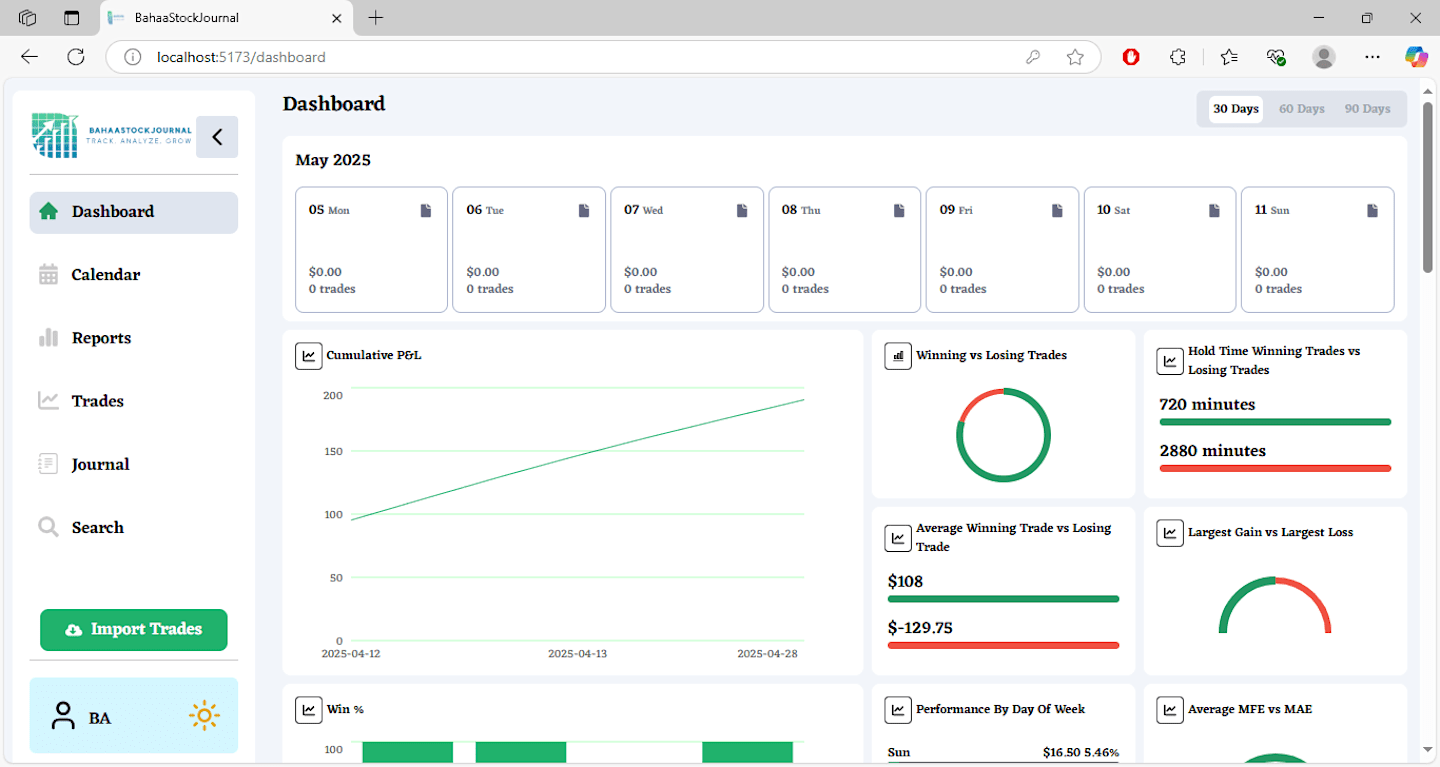The height and width of the screenshot is (767, 1440).
Task: Click the Import Trades button
Action: pyautogui.click(x=134, y=630)
